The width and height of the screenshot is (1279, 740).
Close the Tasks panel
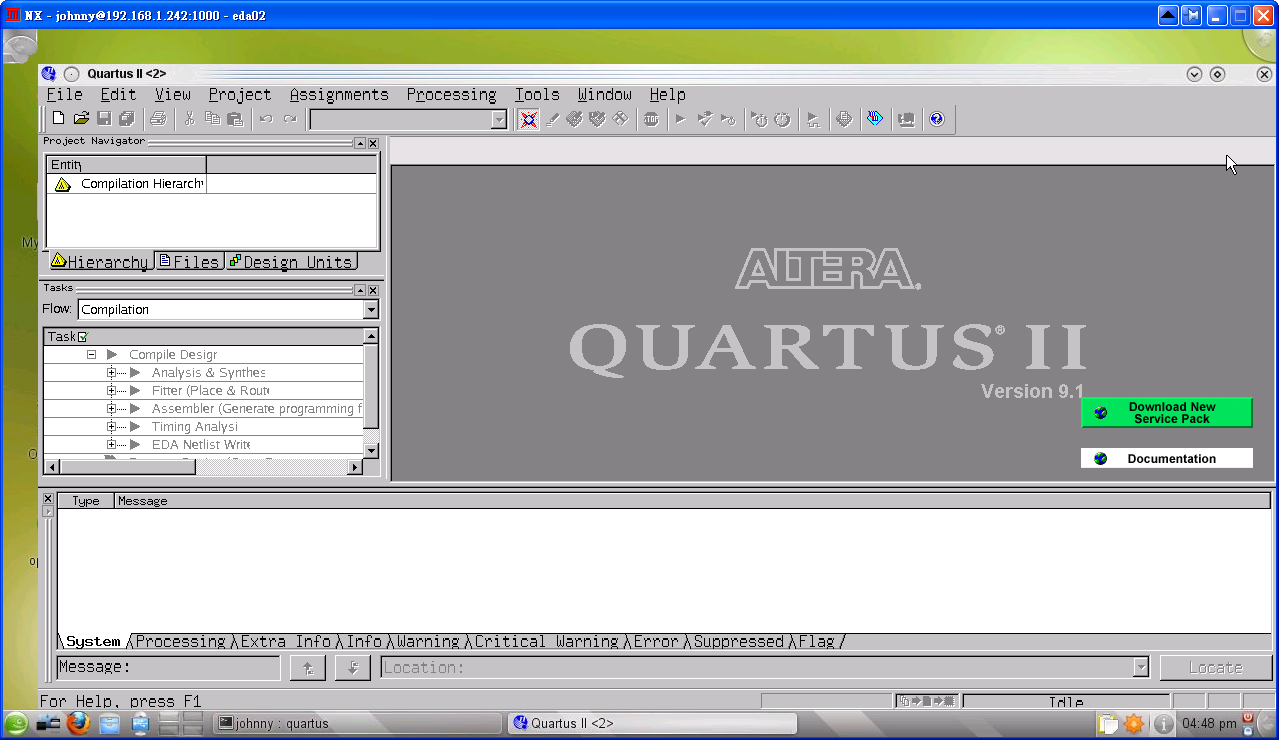tap(373, 290)
